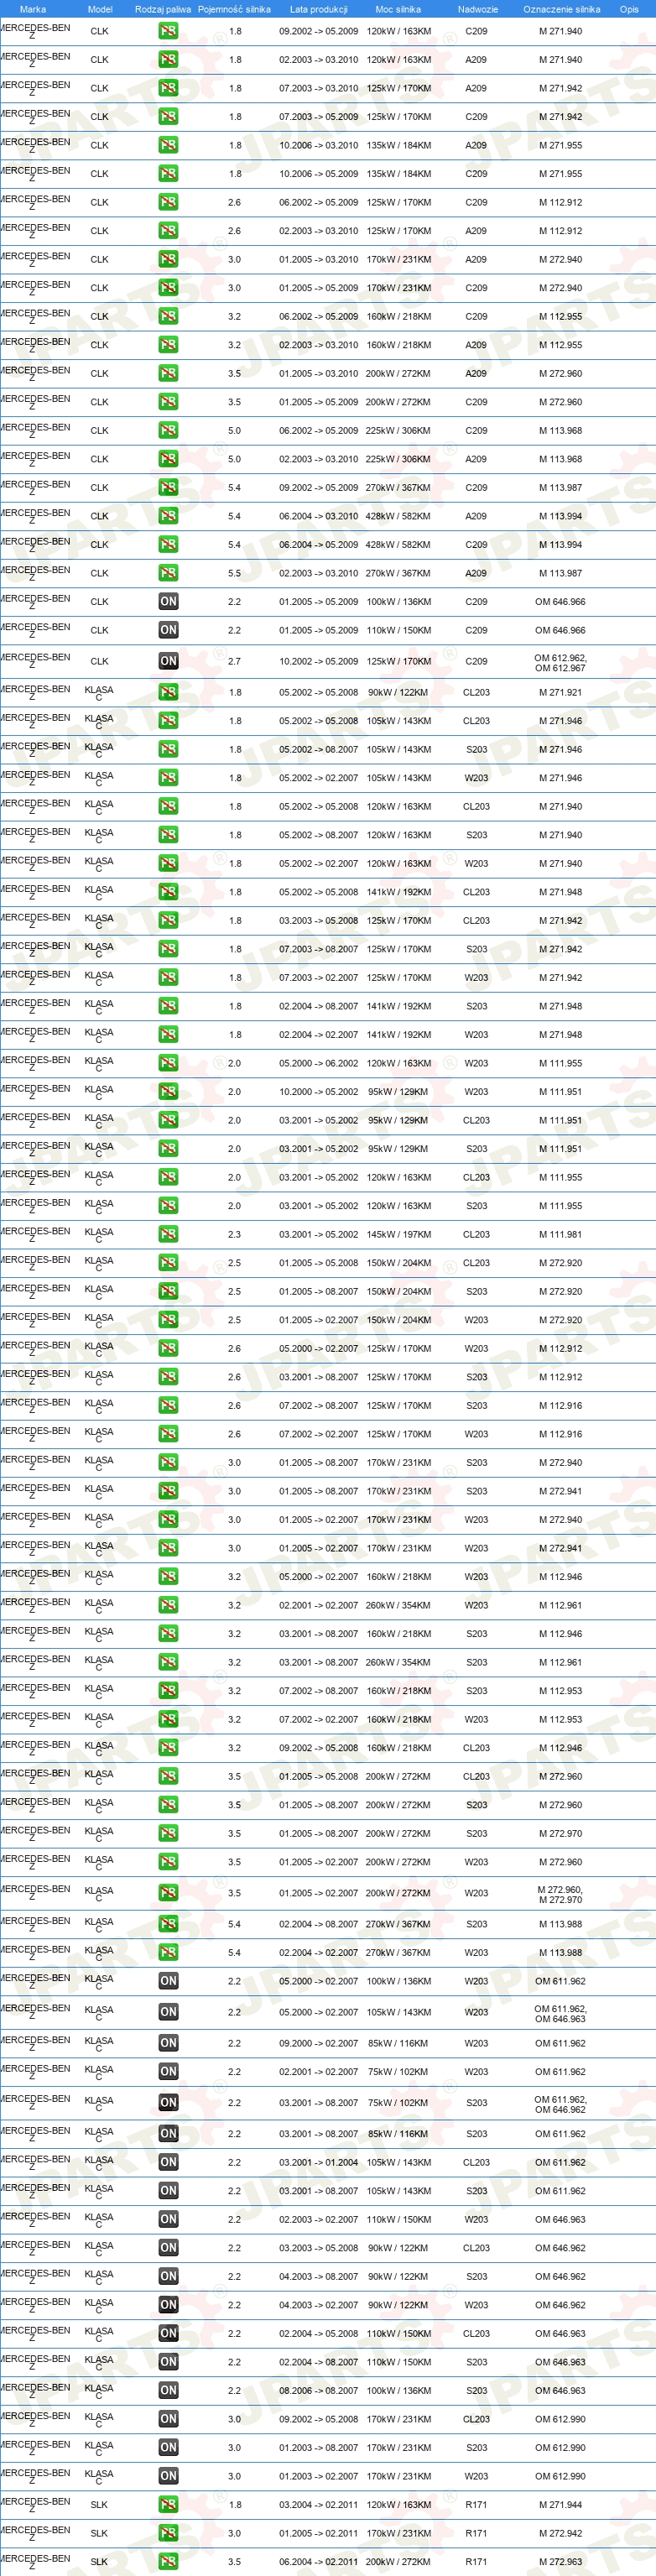Click the PB petrol icon in the SLK M 271.944 row
The image size is (656, 2576).
click(x=168, y=2505)
